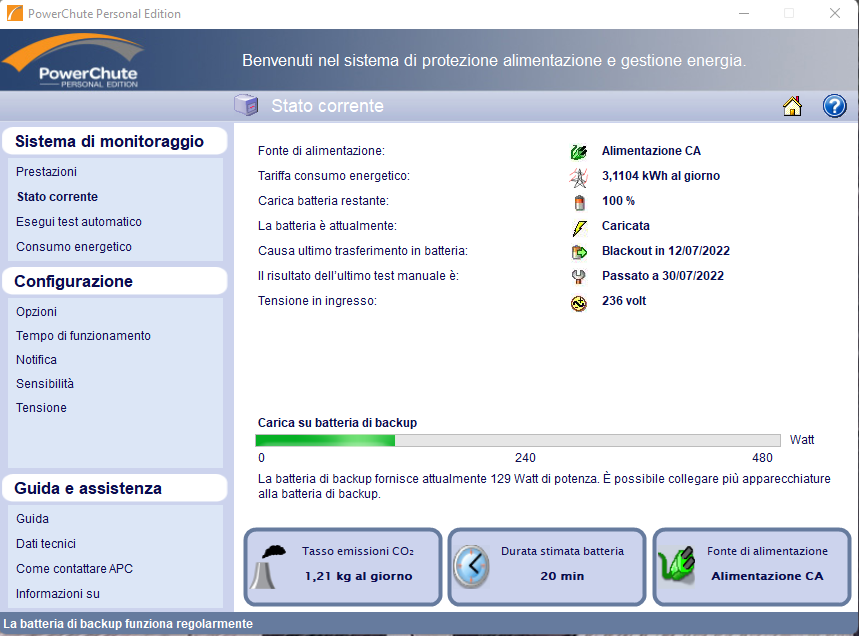Click the Tasso emissioni CO₂ card

[x=343, y=567]
